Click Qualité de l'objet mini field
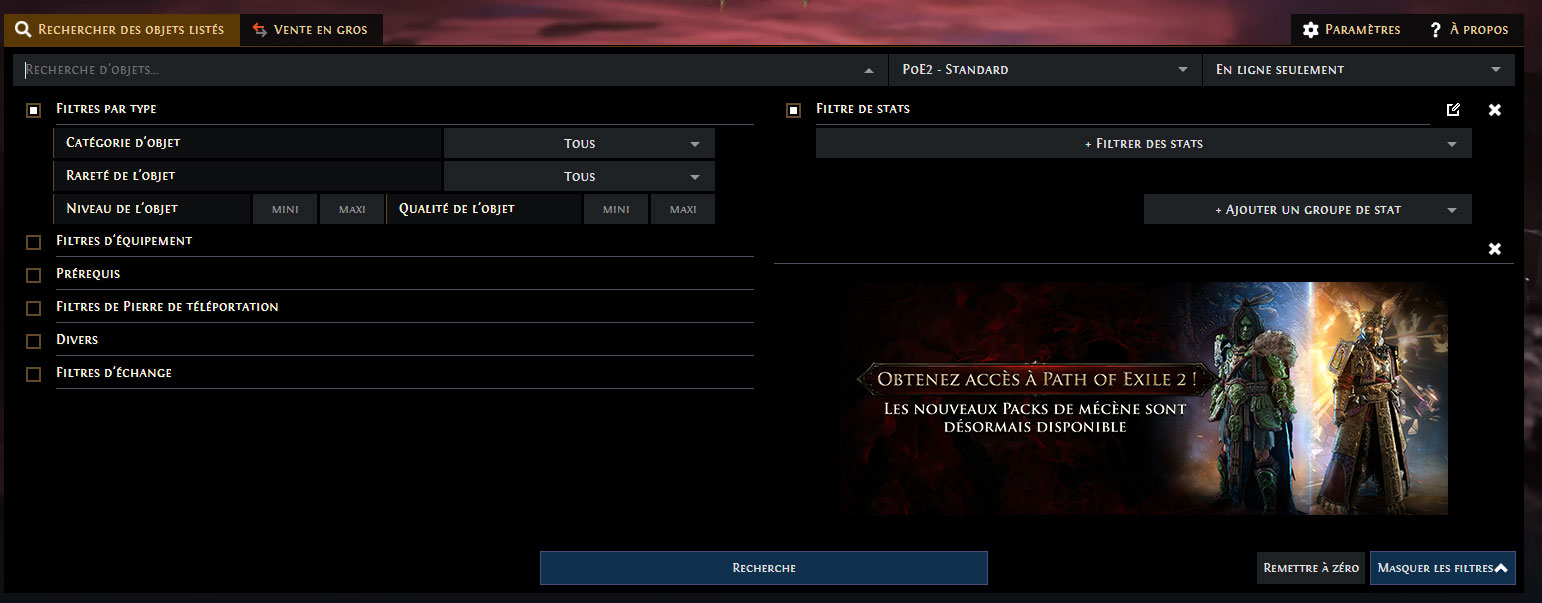The image size is (1542, 603). [x=616, y=209]
